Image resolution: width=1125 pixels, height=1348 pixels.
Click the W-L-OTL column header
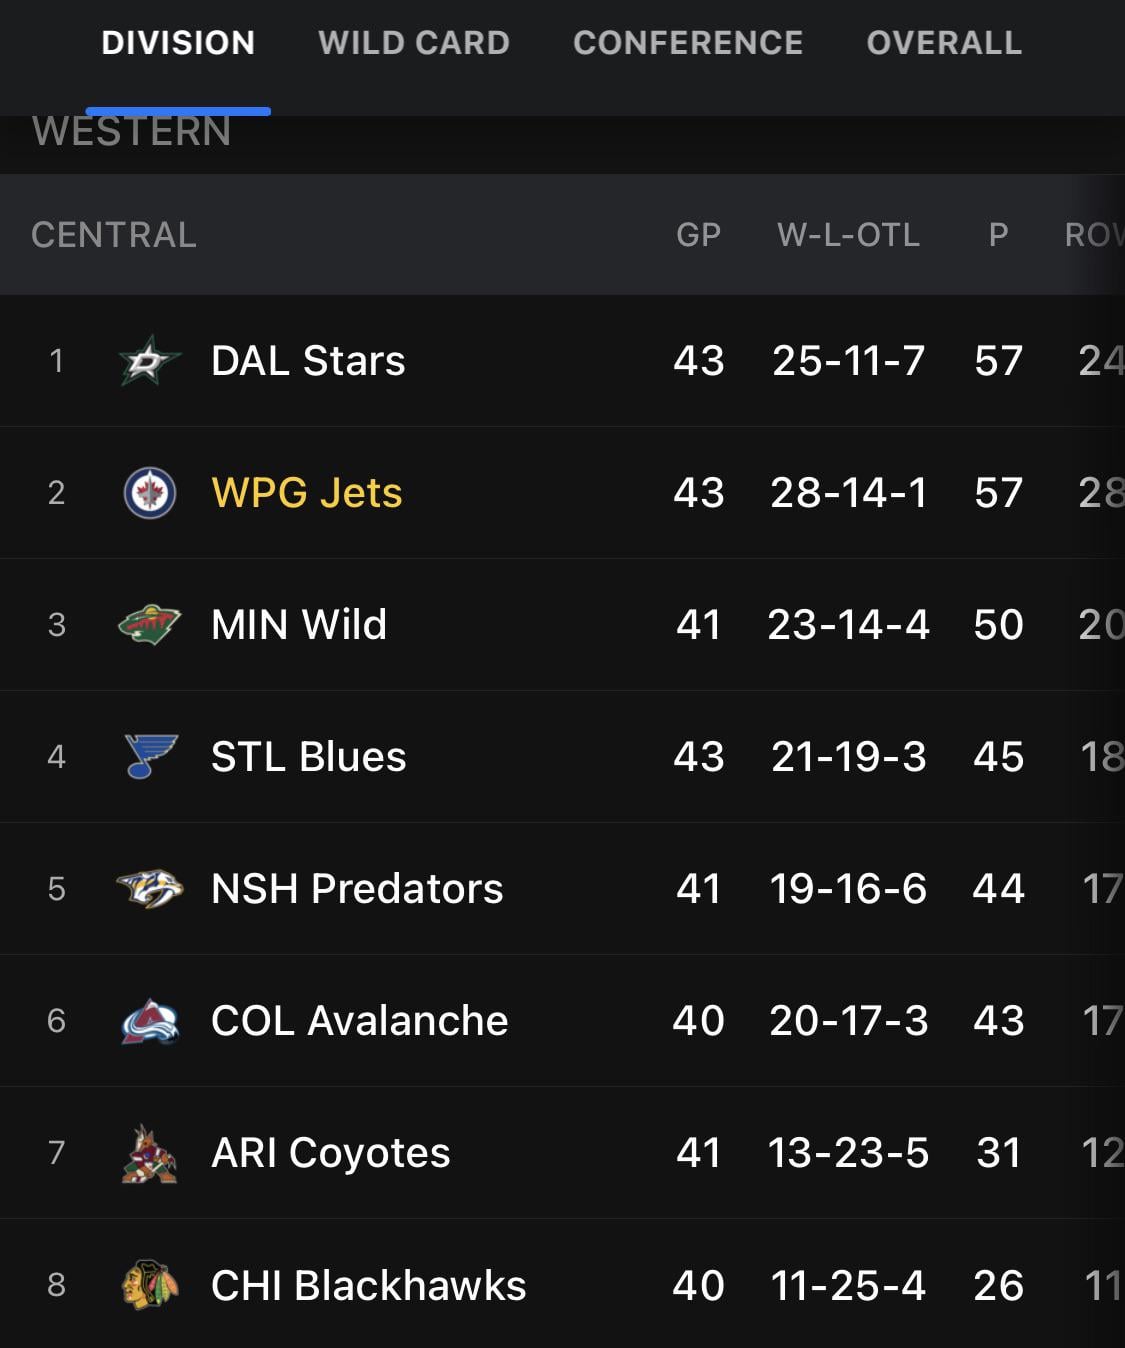coord(848,235)
